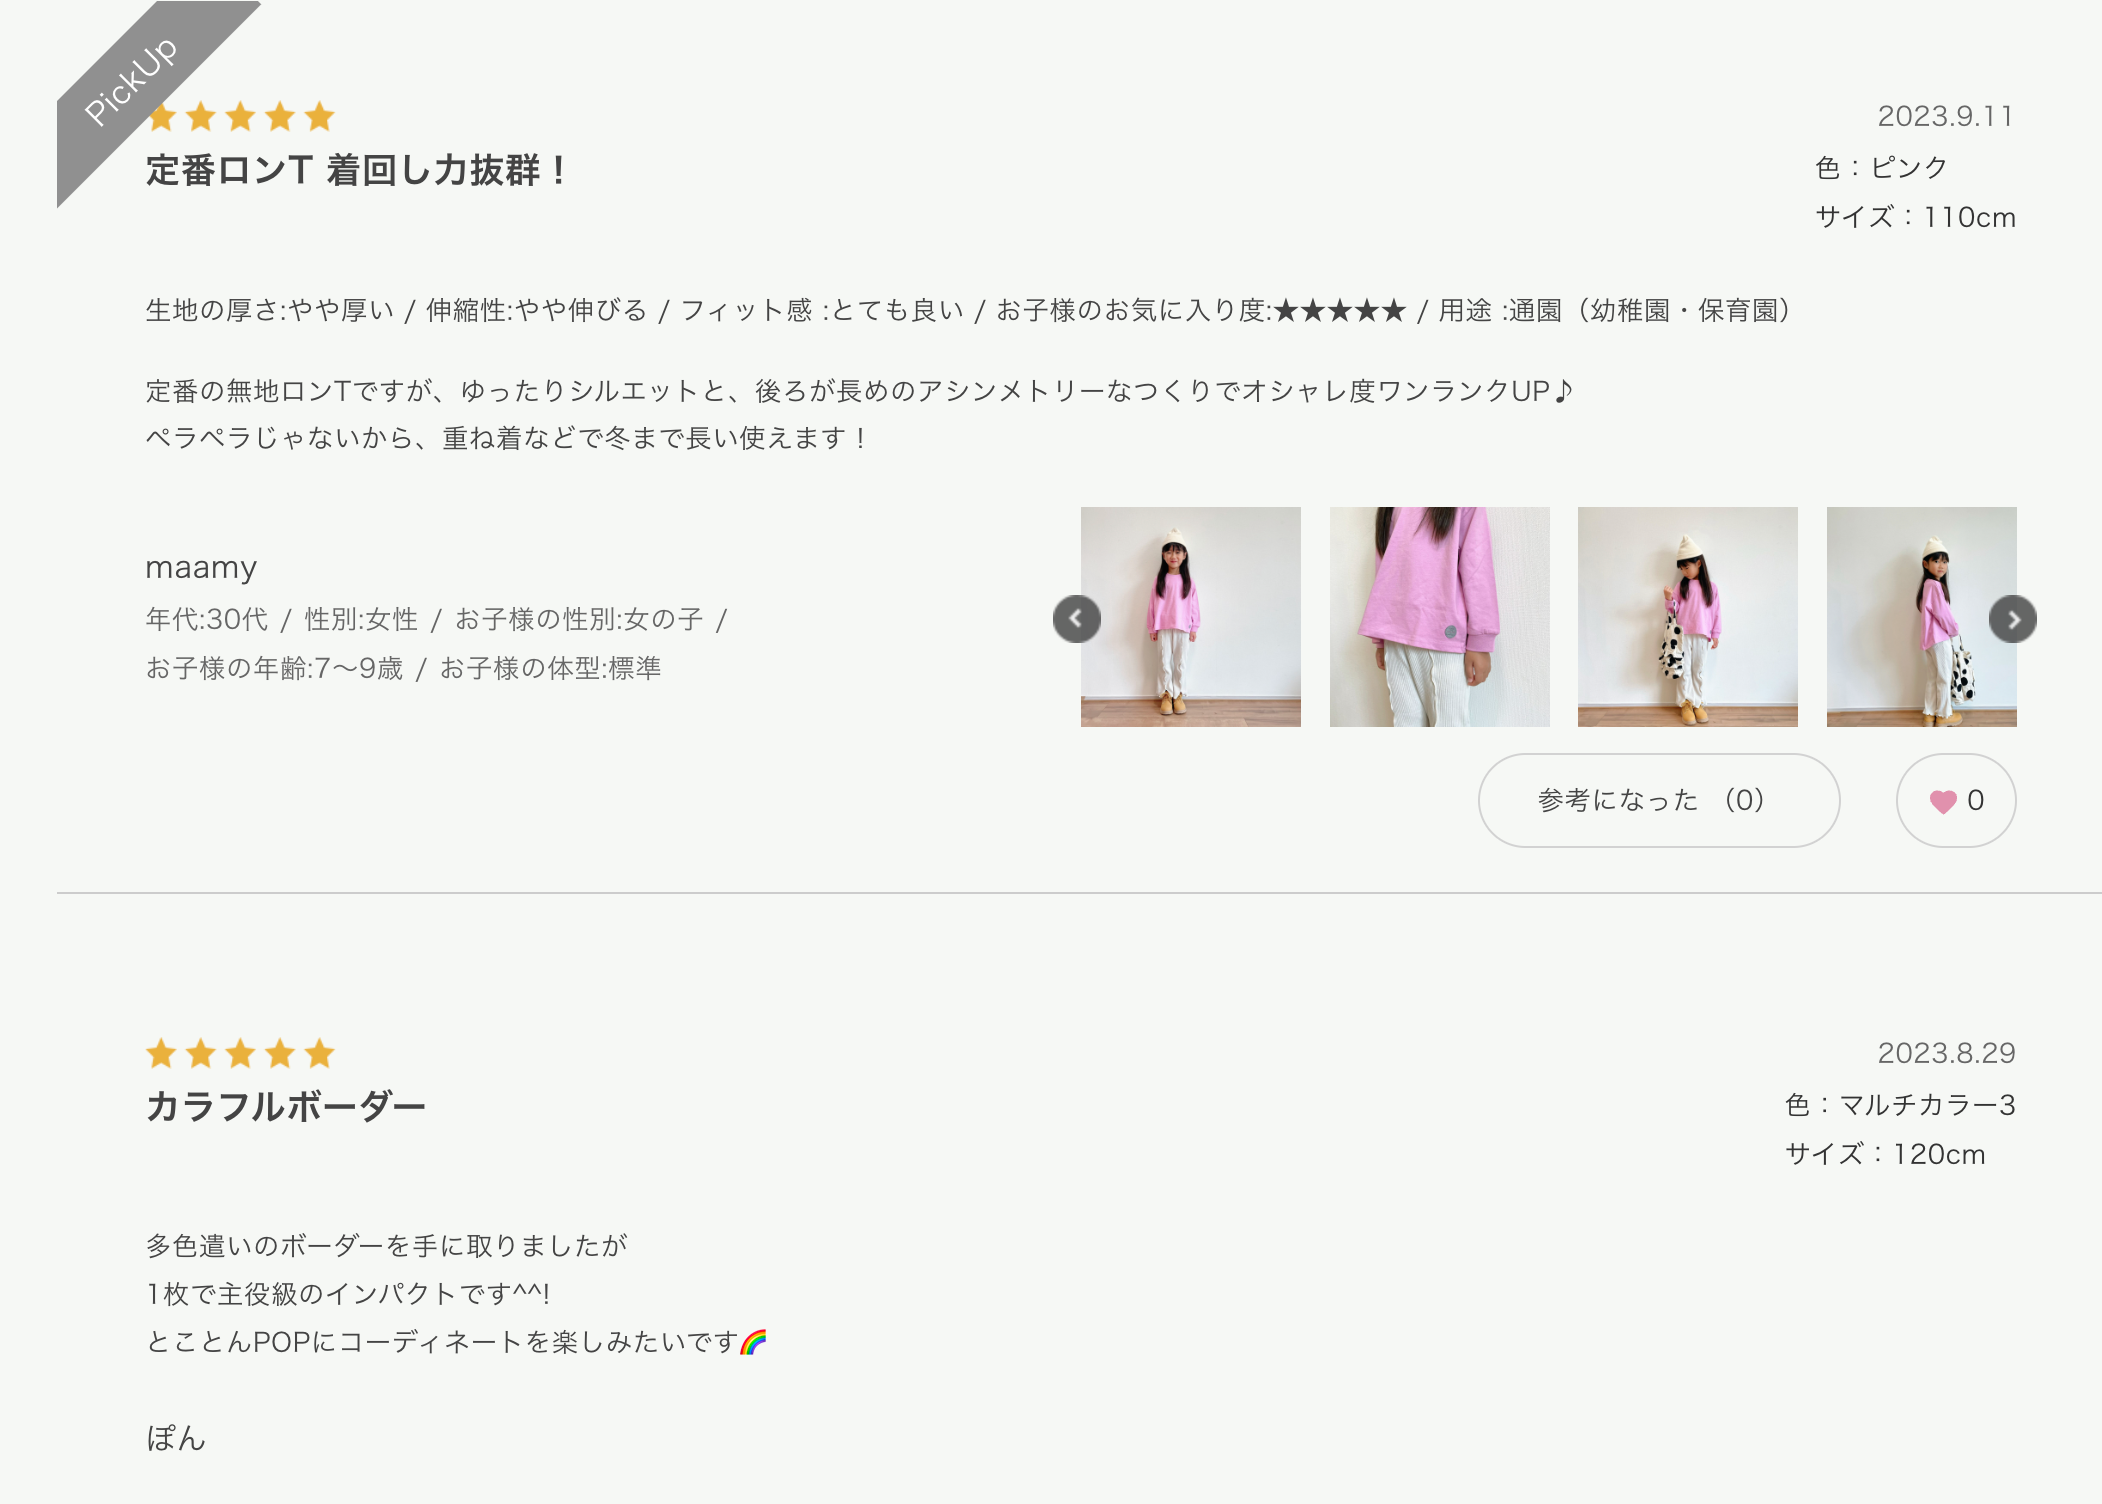Screen dimensions: 2102x1504
Task: Click the カラフルボーダー review star rating
Action: pos(240,1053)
